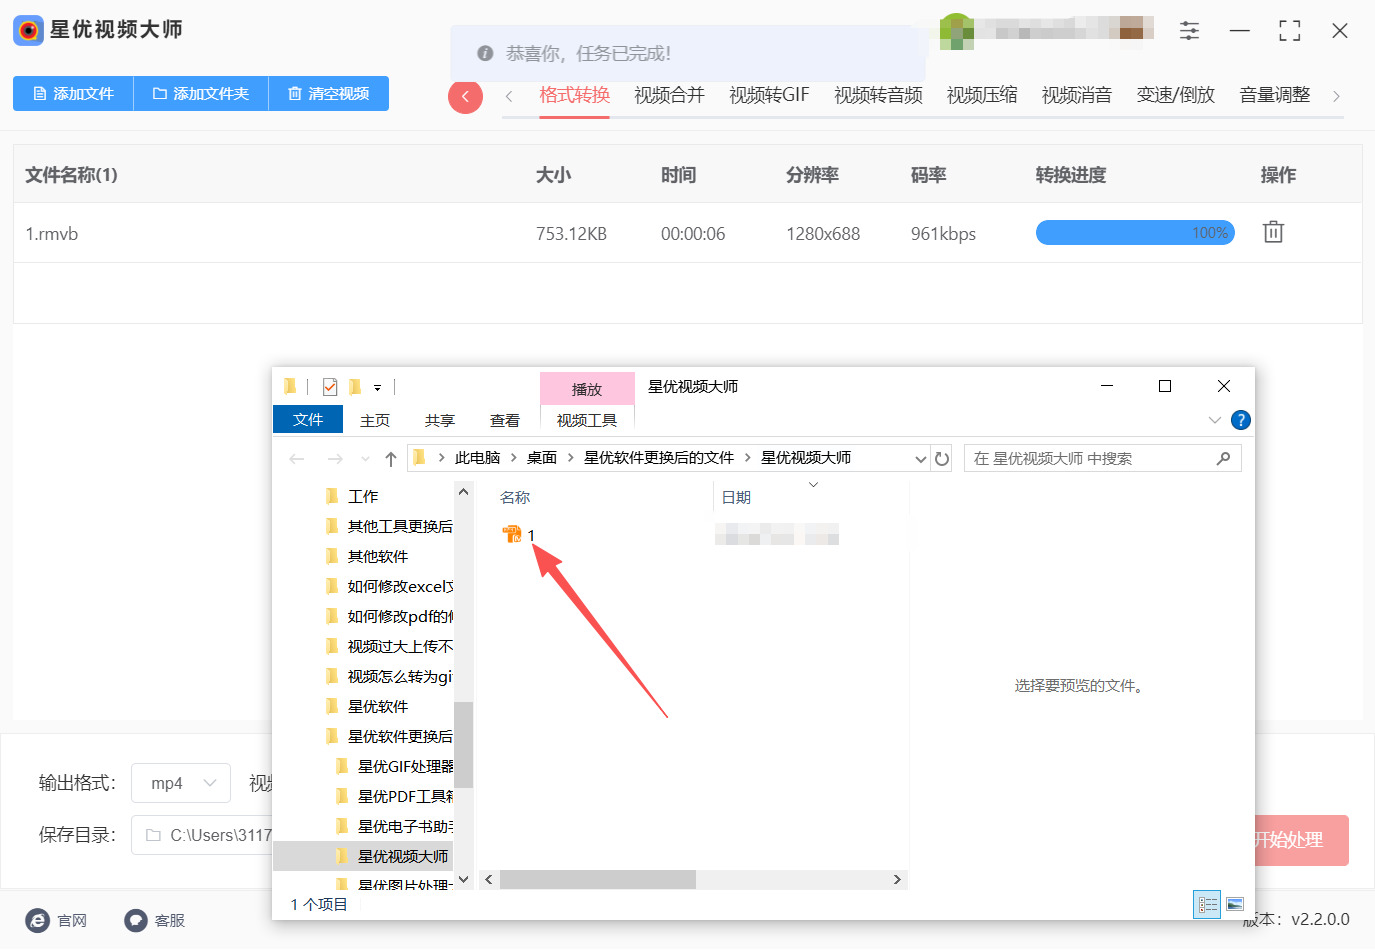Viewport: 1375px width, 950px height.
Task: Select the 视频压缩 tab
Action: (x=982, y=95)
